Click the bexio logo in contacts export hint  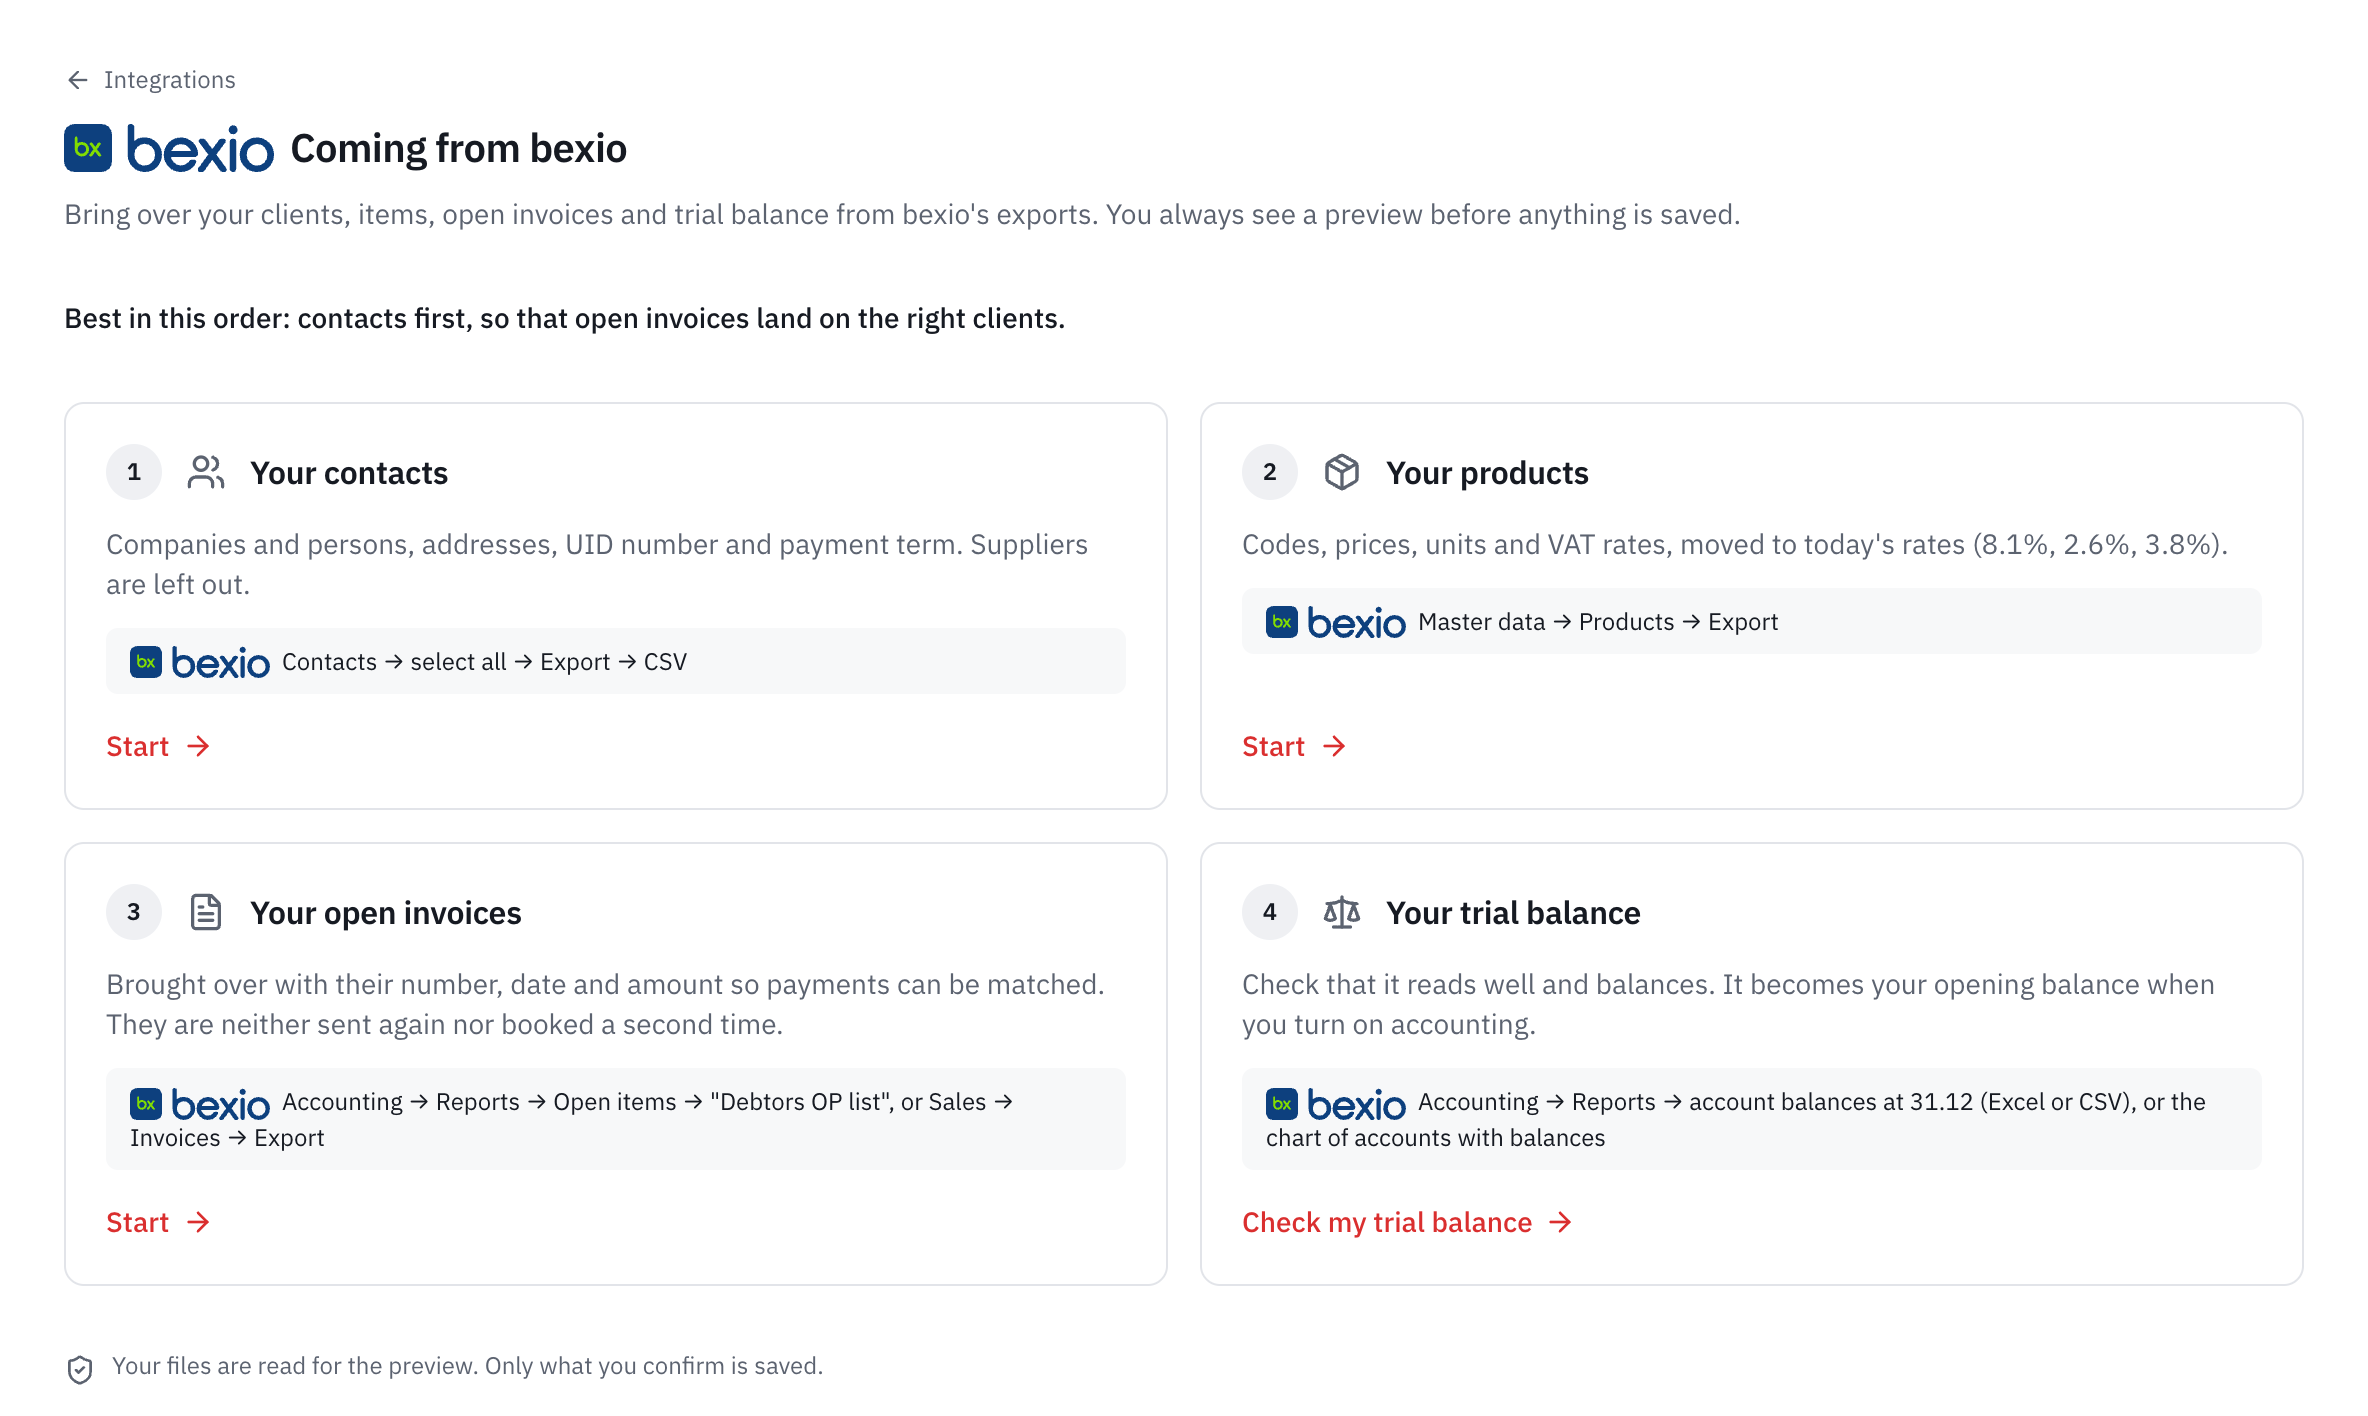(200, 662)
